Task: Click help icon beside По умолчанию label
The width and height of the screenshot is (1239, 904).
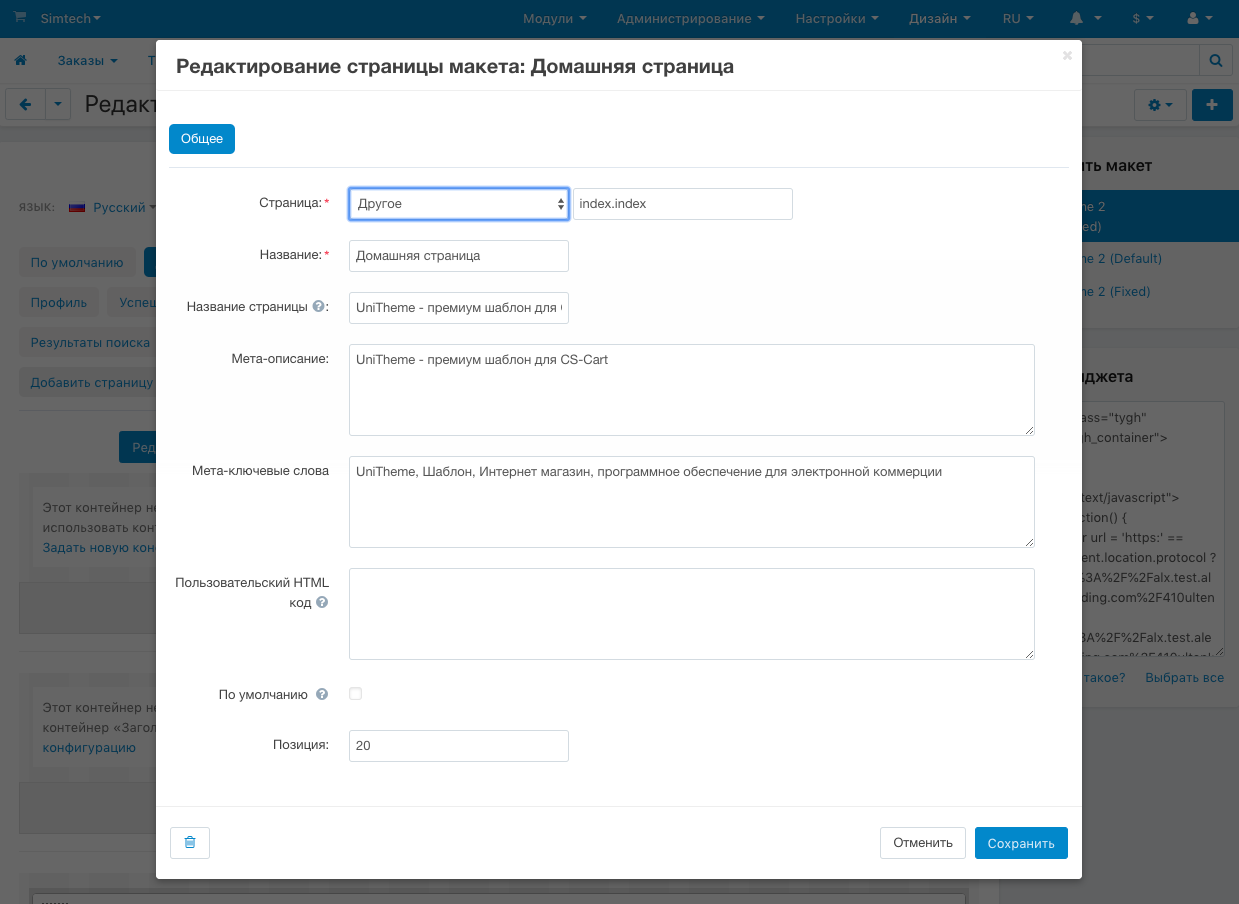Action: pos(322,694)
